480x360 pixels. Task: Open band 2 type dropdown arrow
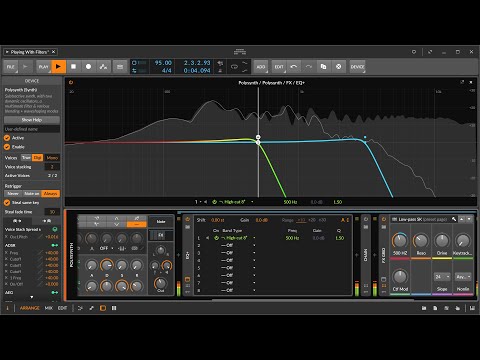point(254,246)
